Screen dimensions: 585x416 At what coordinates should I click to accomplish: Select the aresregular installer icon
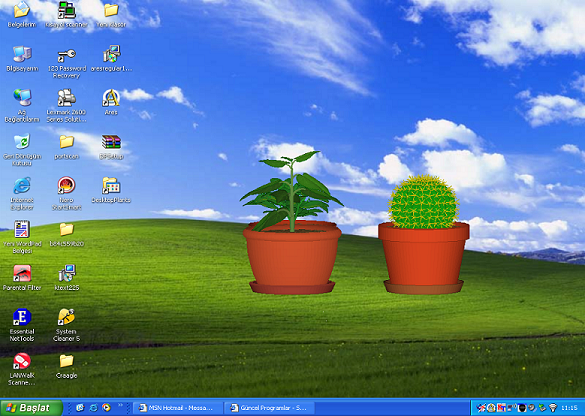pos(111,58)
